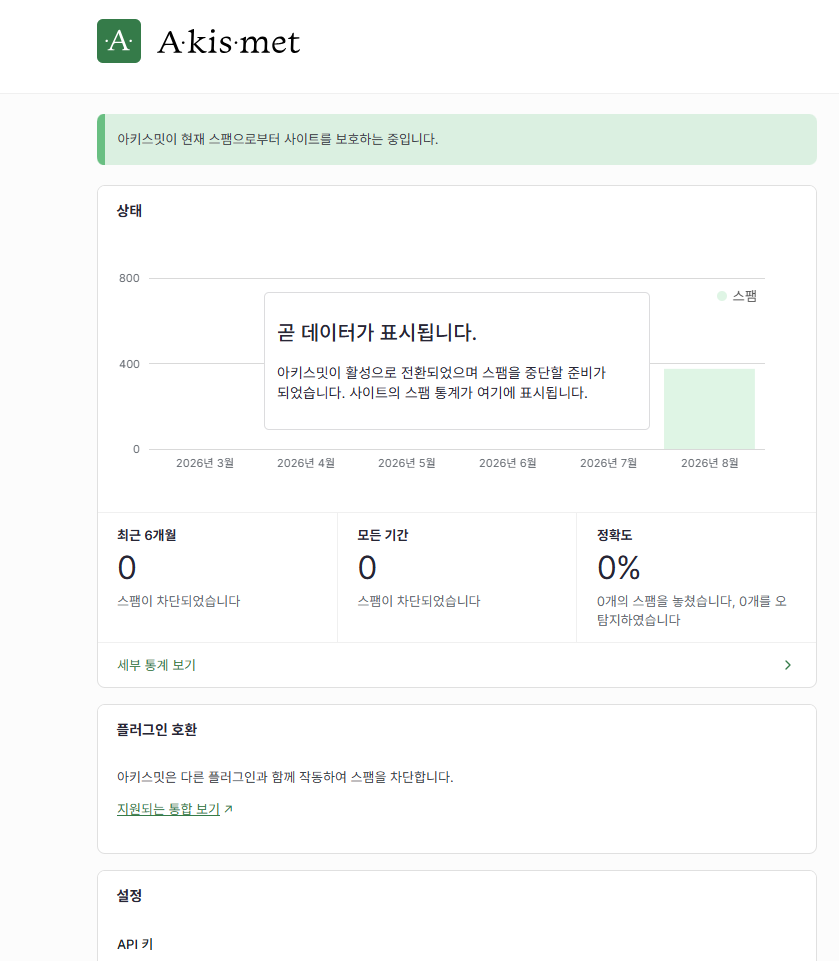The height and width of the screenshot is (961, 839).
Task: Click the 플러그인 호환 heading
Action: click(x=157, y=730)
